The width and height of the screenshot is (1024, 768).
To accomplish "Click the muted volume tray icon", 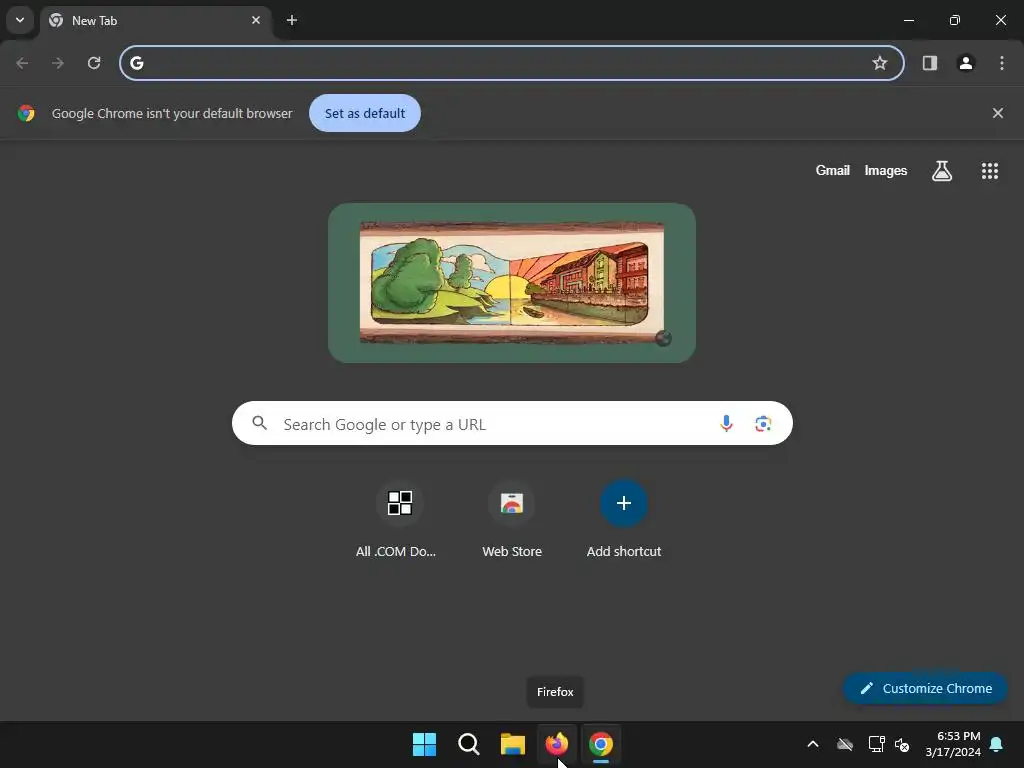I will tap(902, 744).
